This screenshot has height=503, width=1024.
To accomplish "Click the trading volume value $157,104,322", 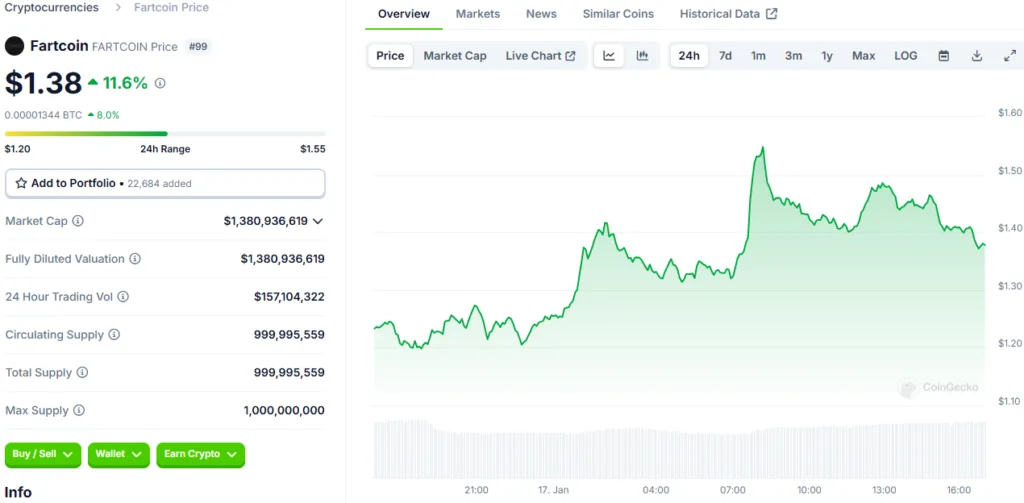I will [x=289, y=297].
